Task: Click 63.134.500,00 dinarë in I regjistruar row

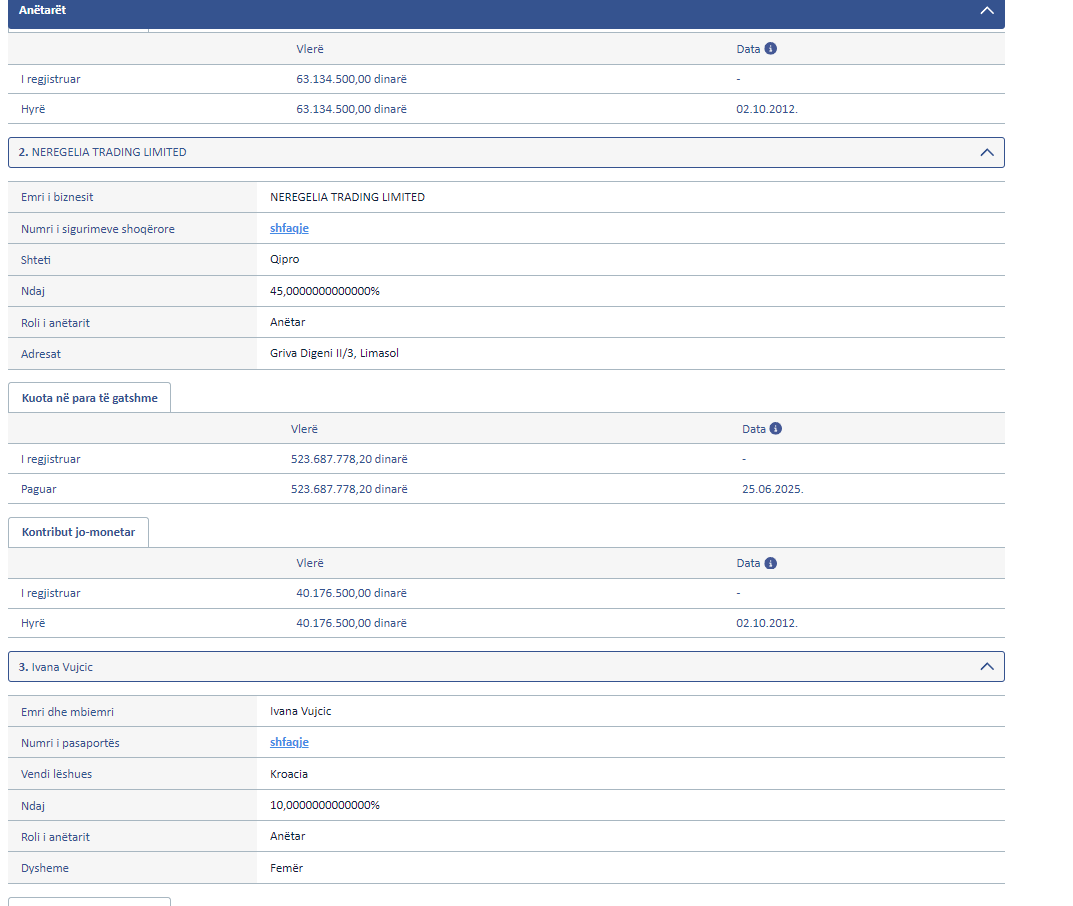Action: 351,79
